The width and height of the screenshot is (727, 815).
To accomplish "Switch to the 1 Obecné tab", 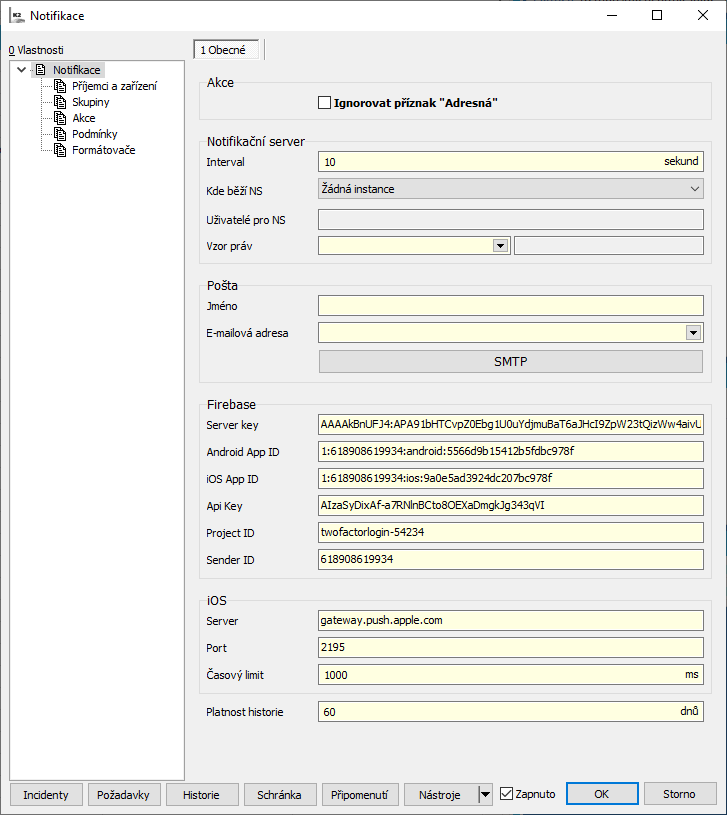I will (226, 50).
